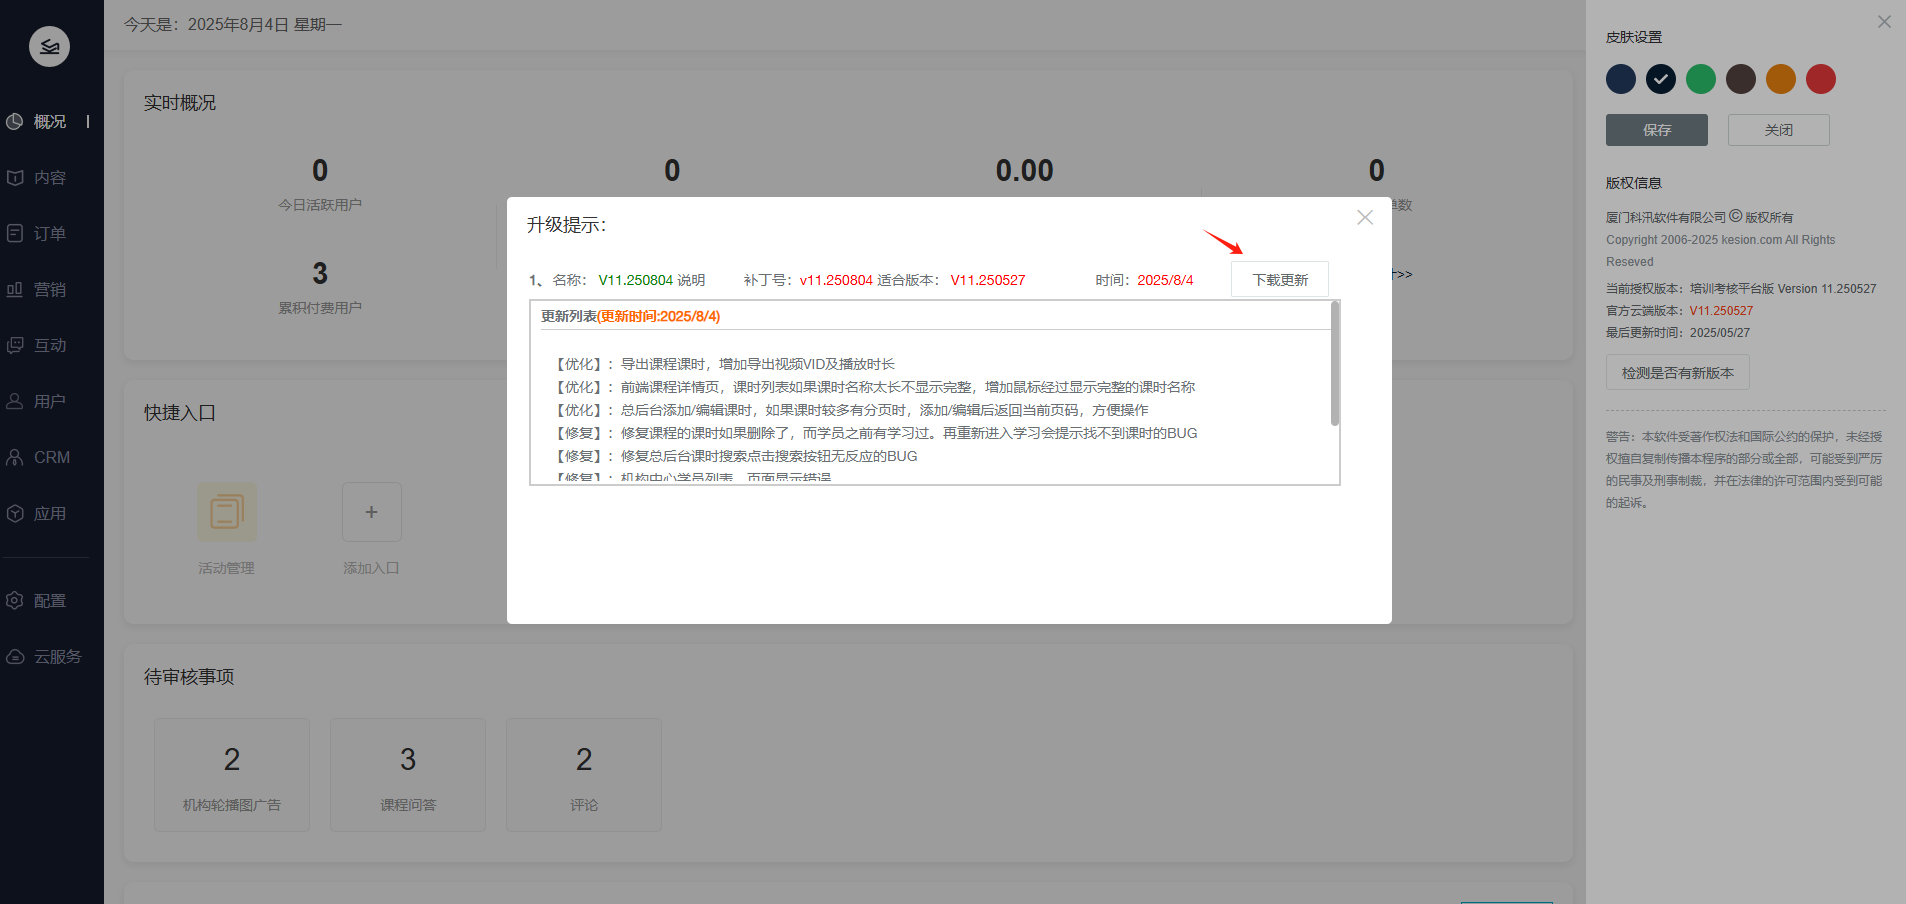The height and width of the screenshot is (904, 1906).
Task: Open the 配置 settings section
Action: (49, 601)
